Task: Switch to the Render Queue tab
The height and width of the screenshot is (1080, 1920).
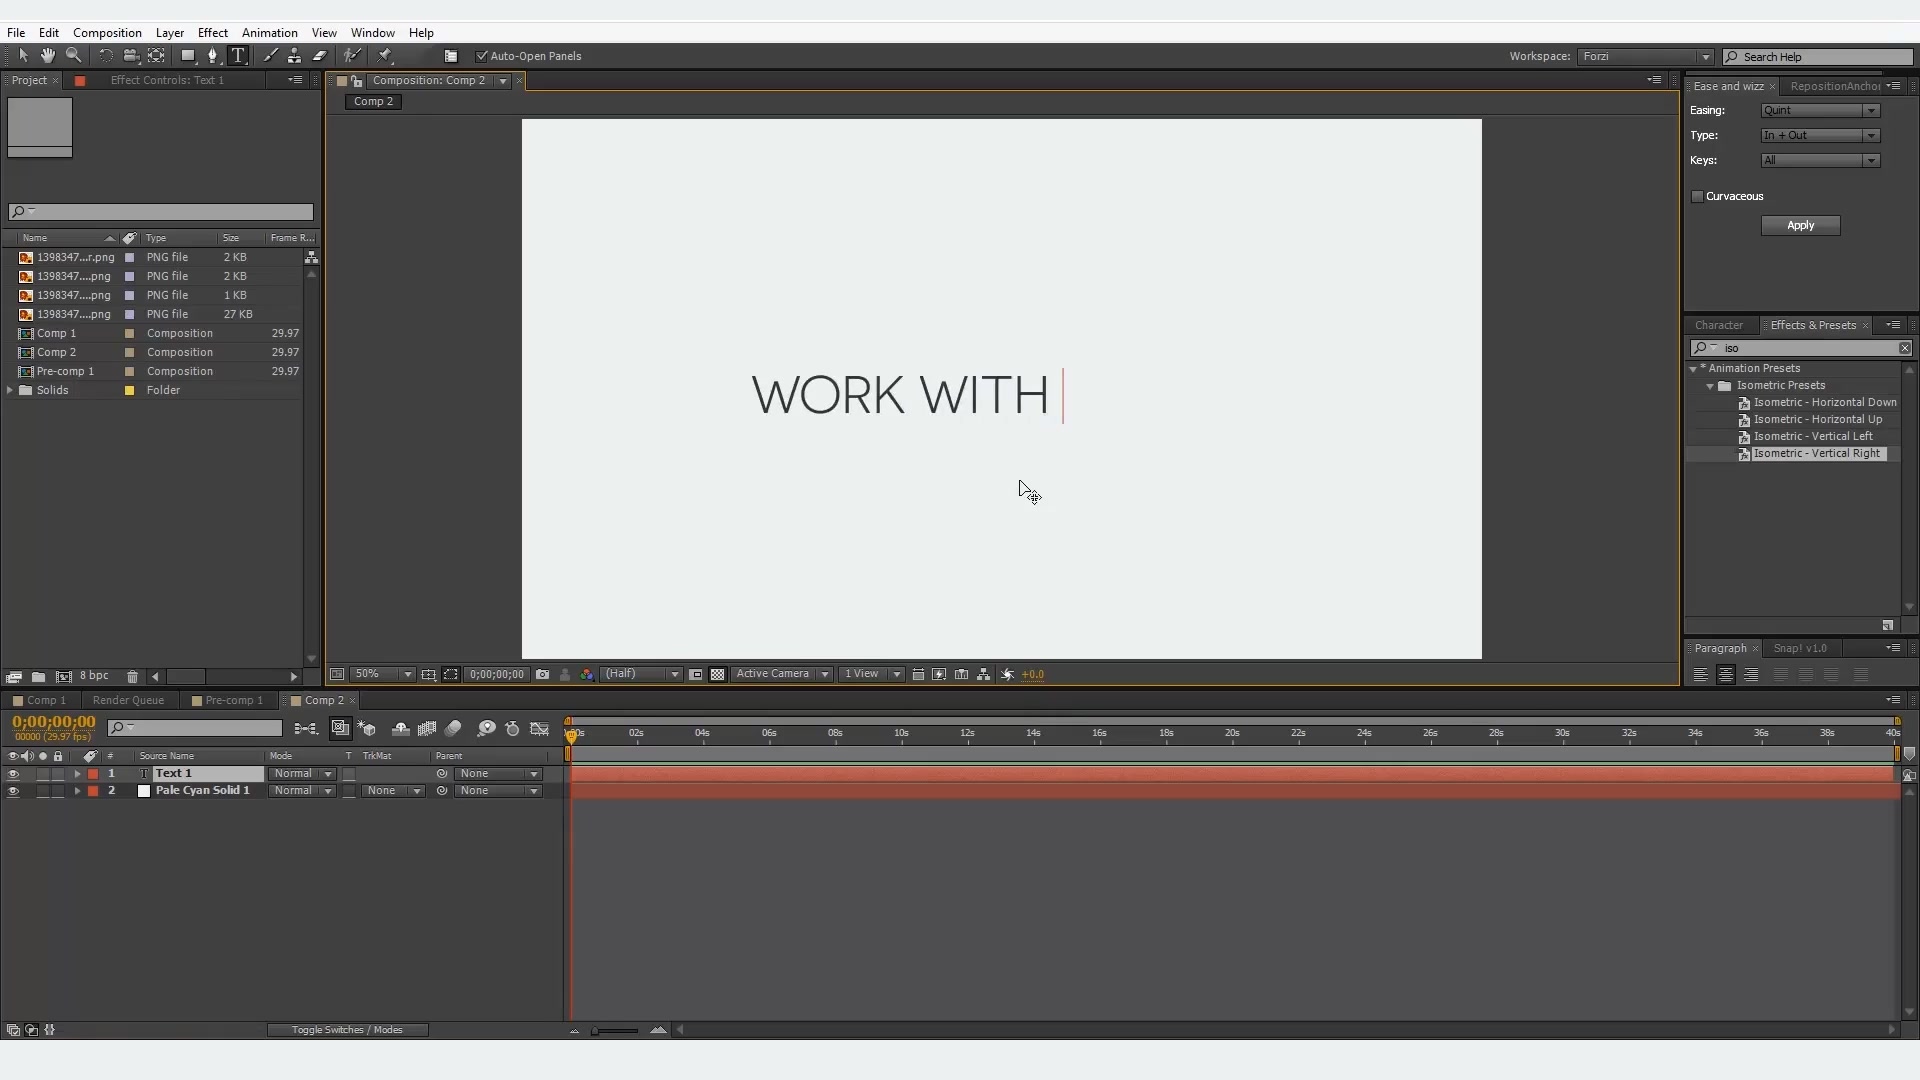Action: [x=128, y=701]
